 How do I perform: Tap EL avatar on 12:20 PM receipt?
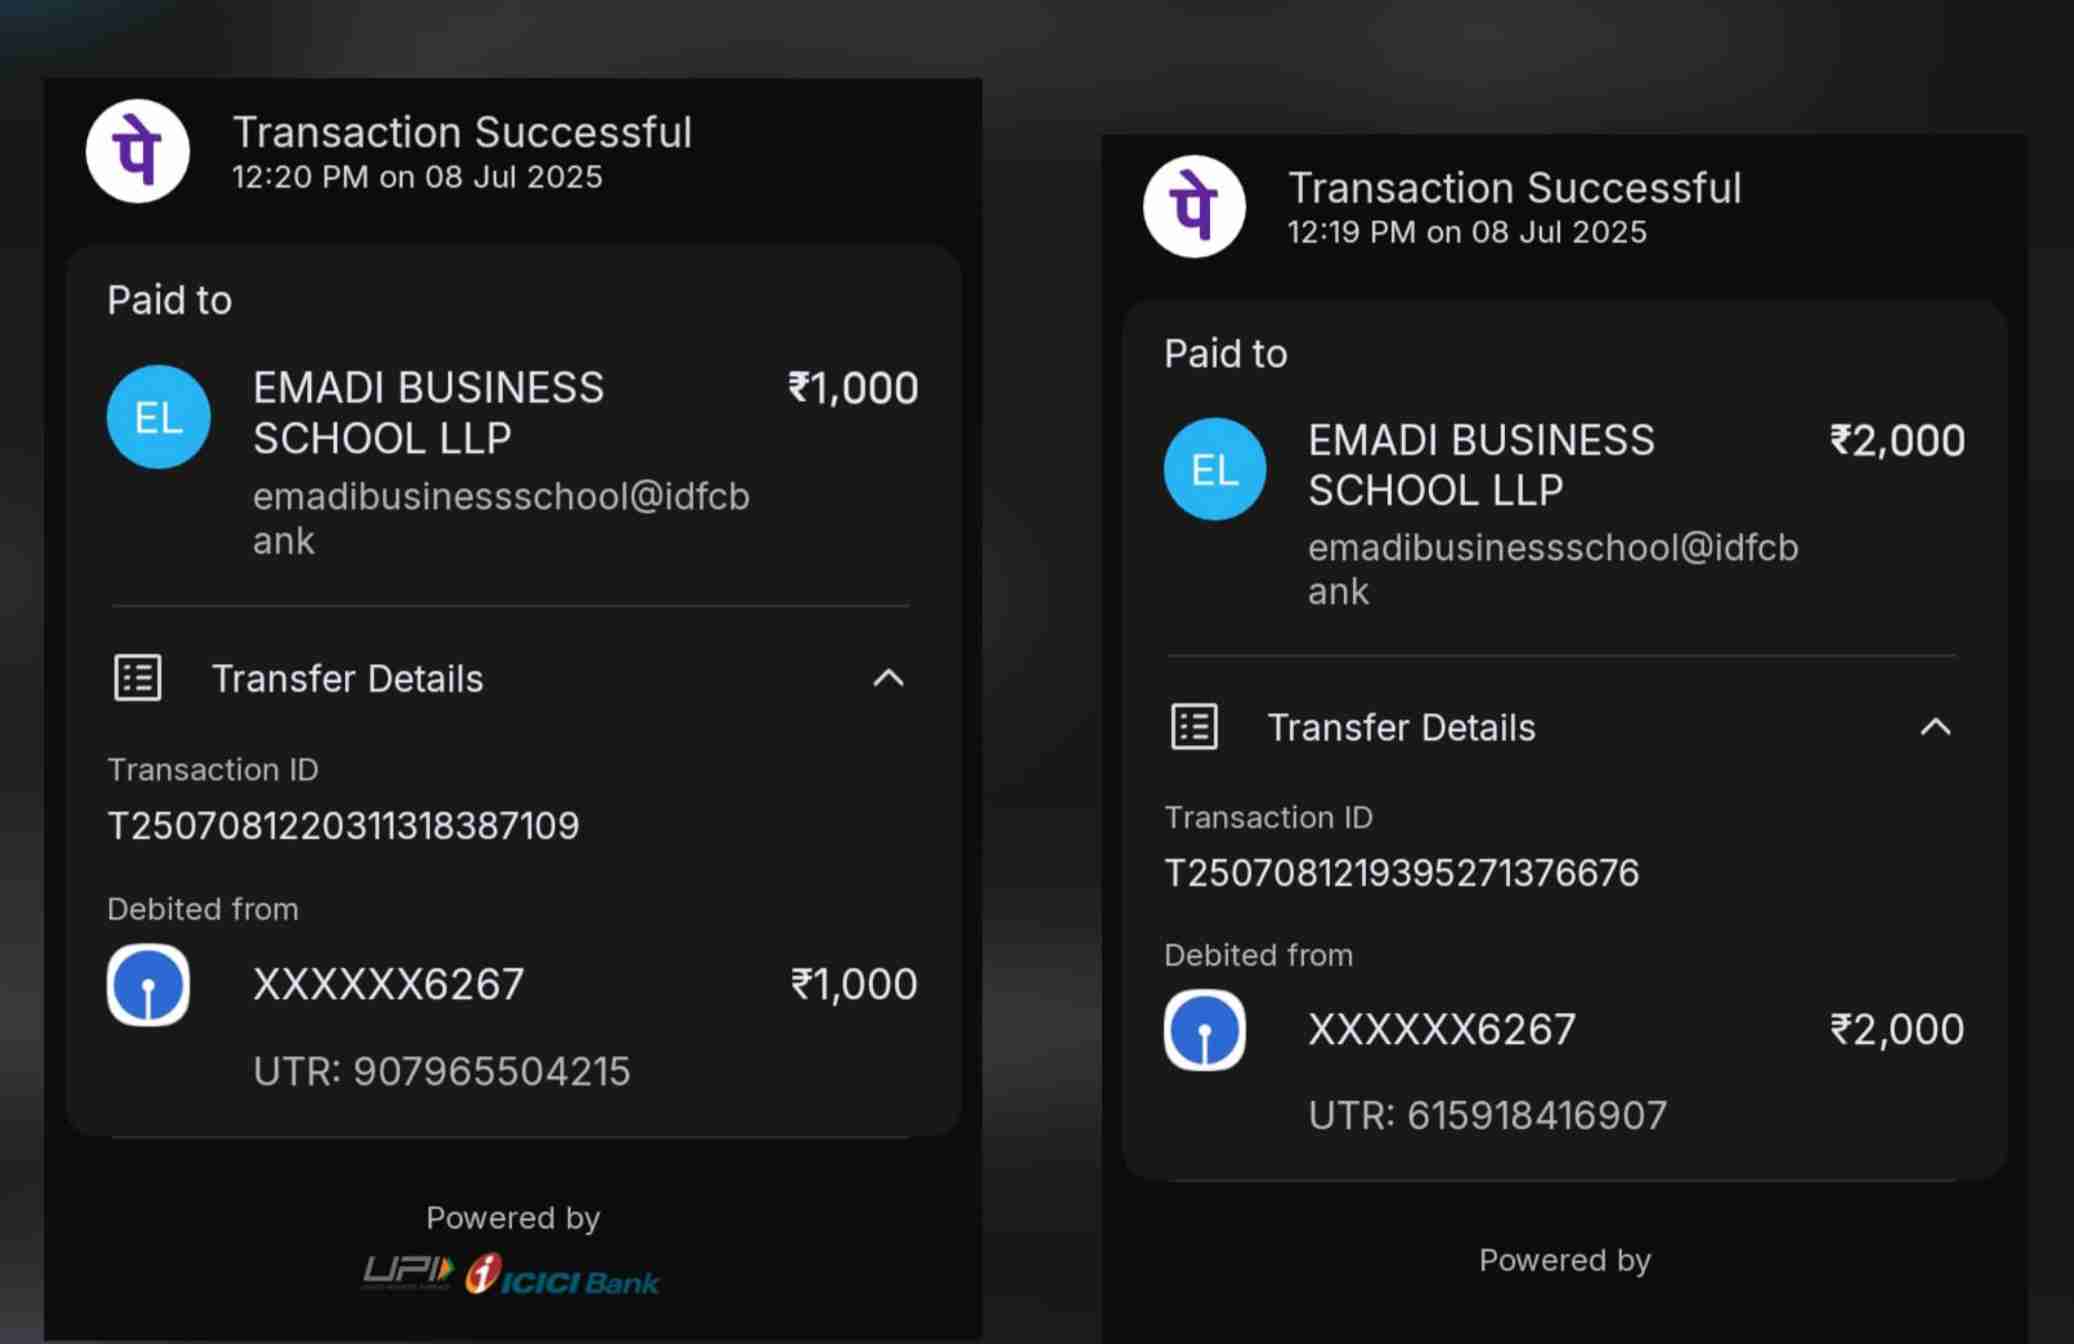tap(159, 417)
